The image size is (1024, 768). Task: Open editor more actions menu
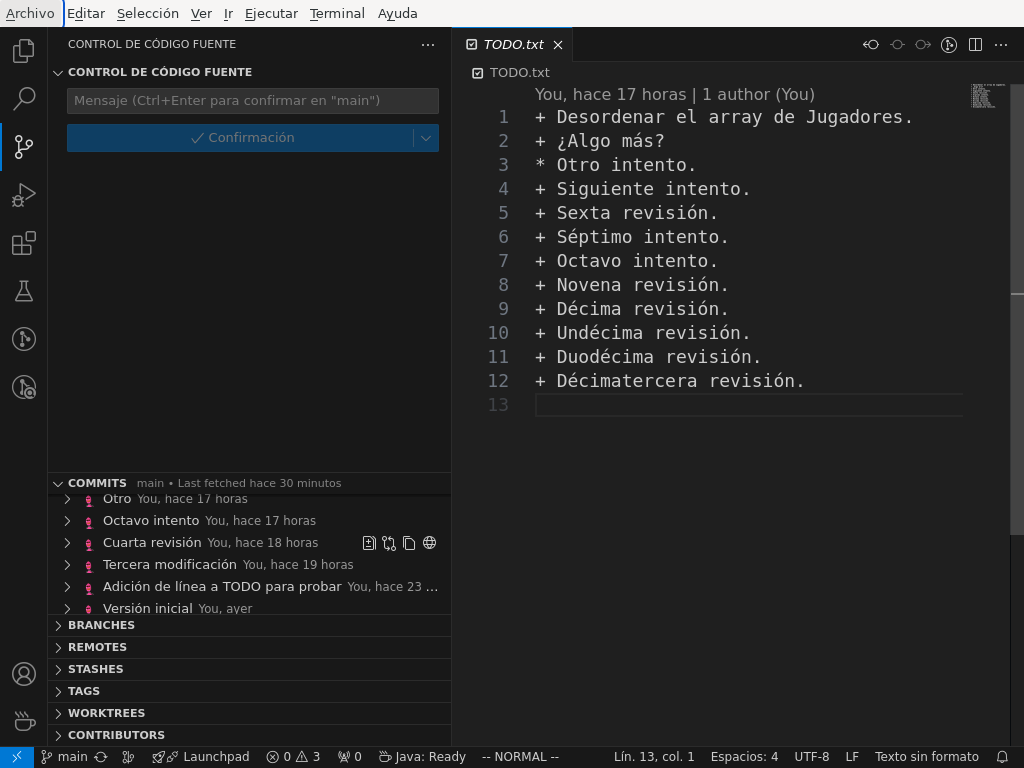(1000, 44)
